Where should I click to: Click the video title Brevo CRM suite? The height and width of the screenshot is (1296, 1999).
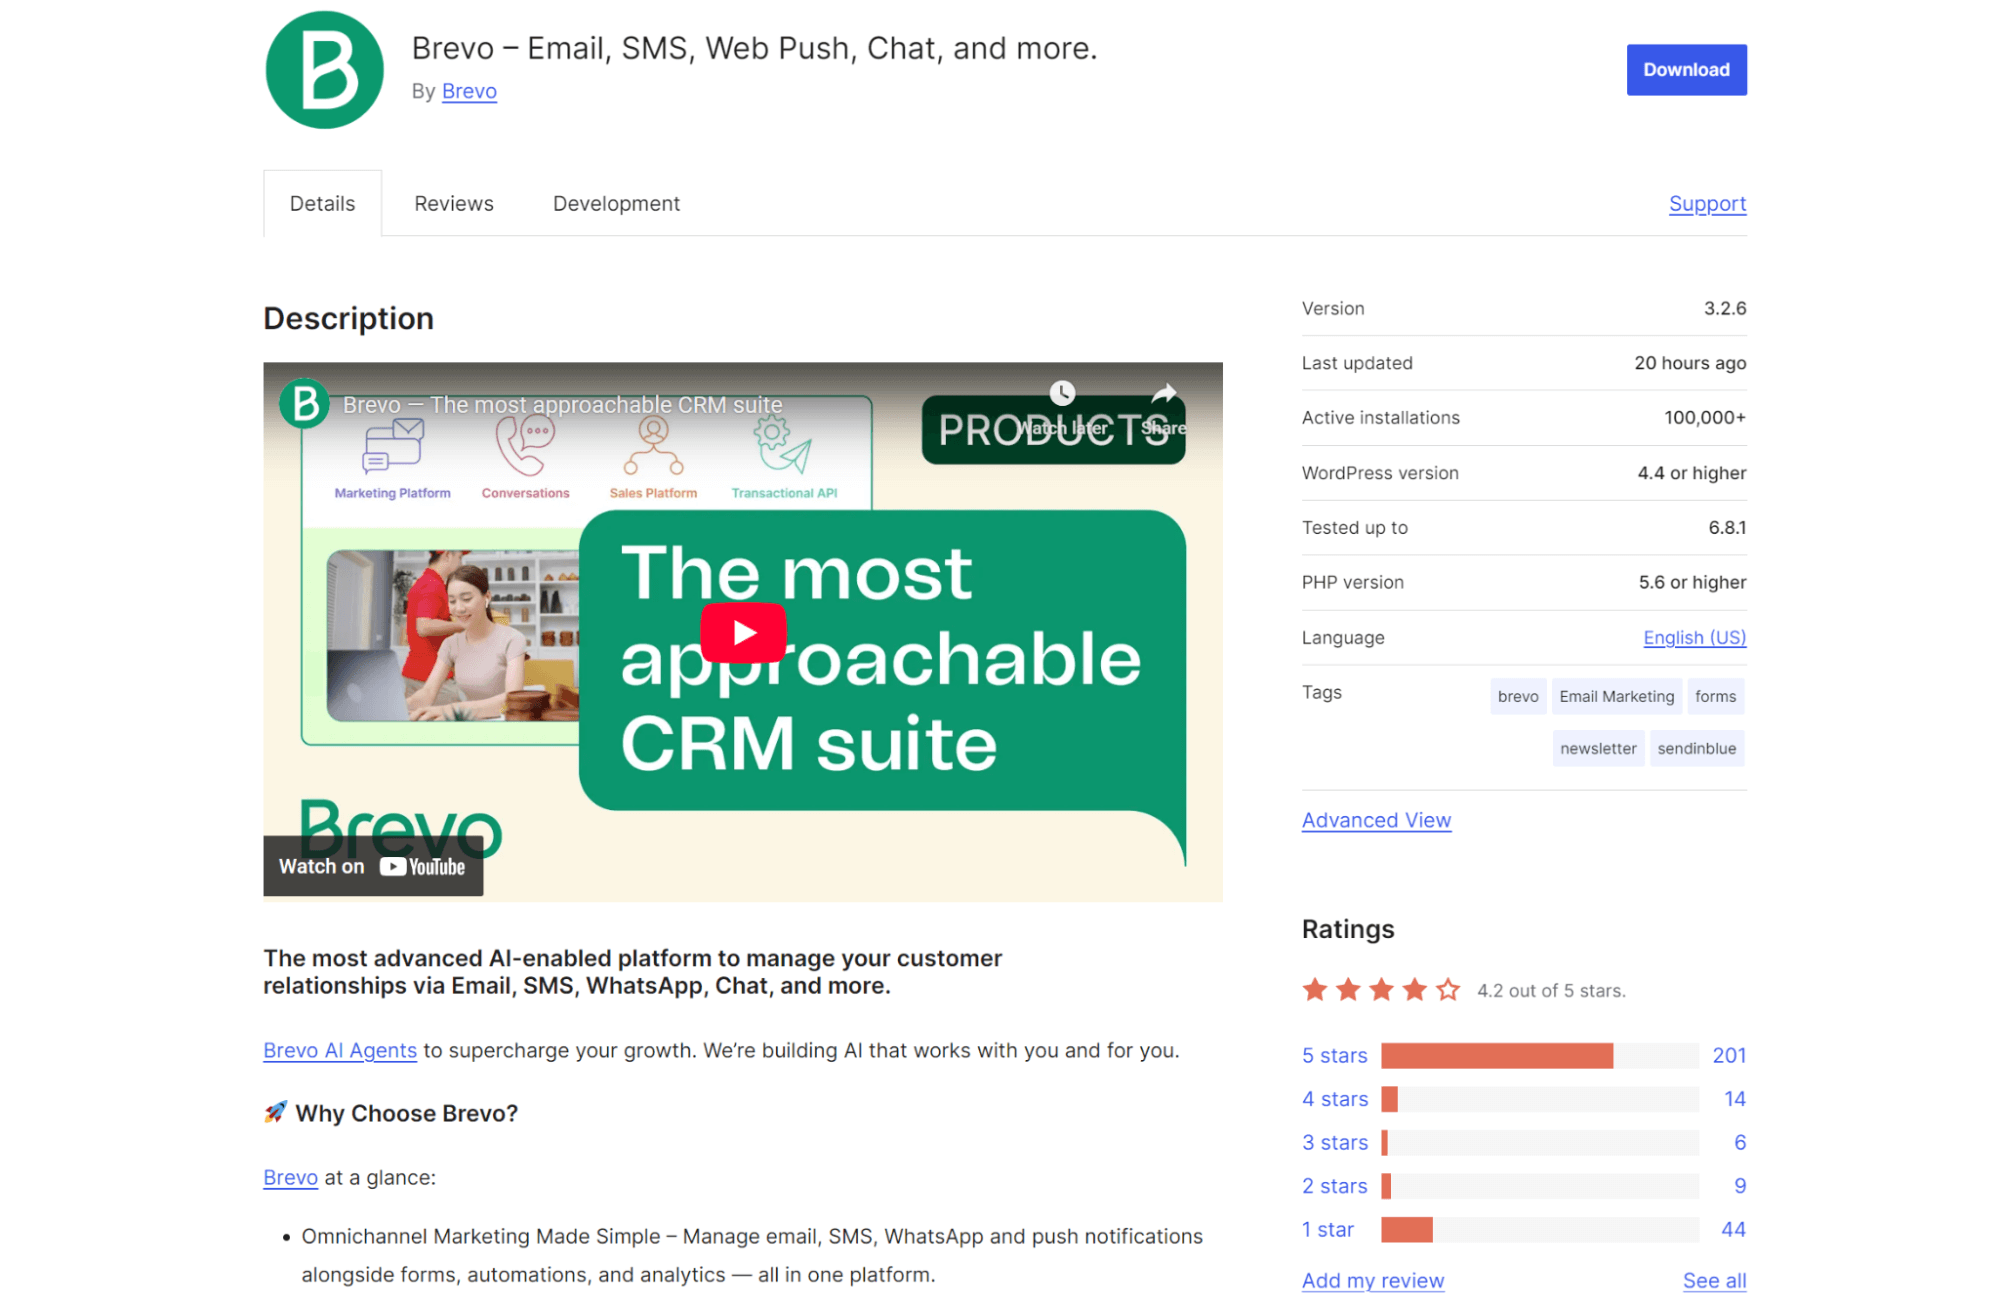tap(562, 405)
